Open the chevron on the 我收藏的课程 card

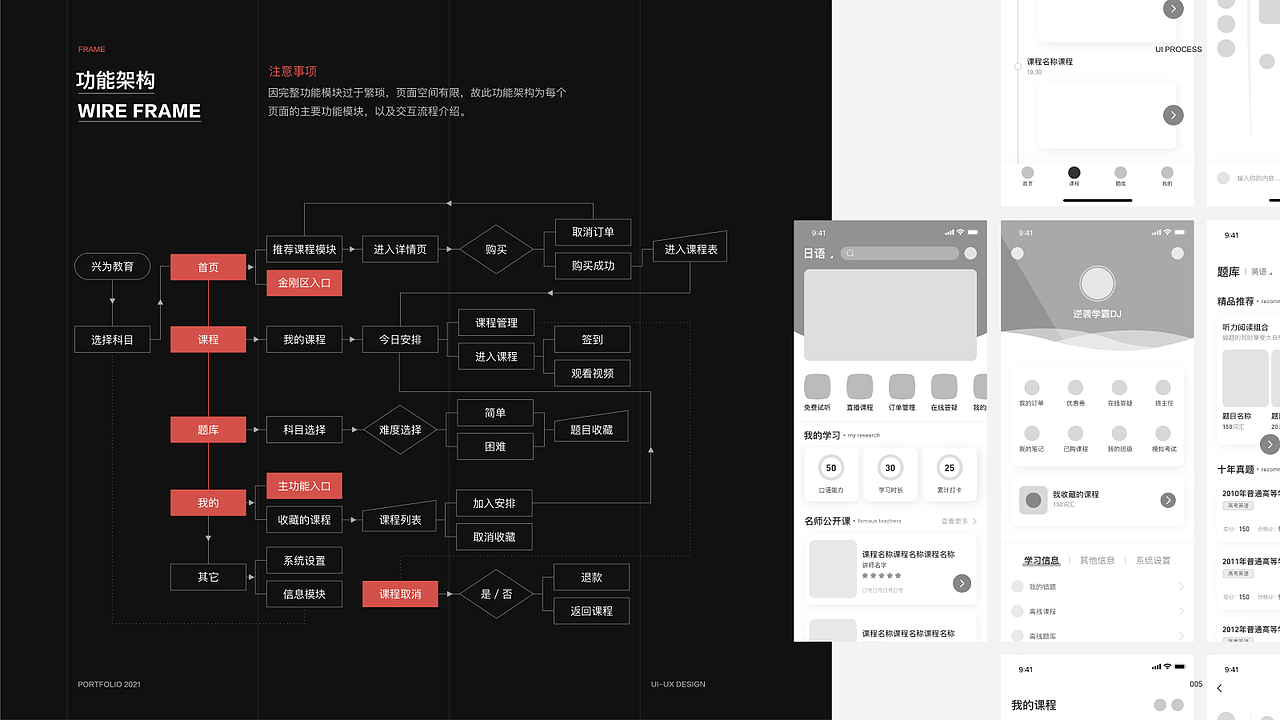[x=1168, y=500]
